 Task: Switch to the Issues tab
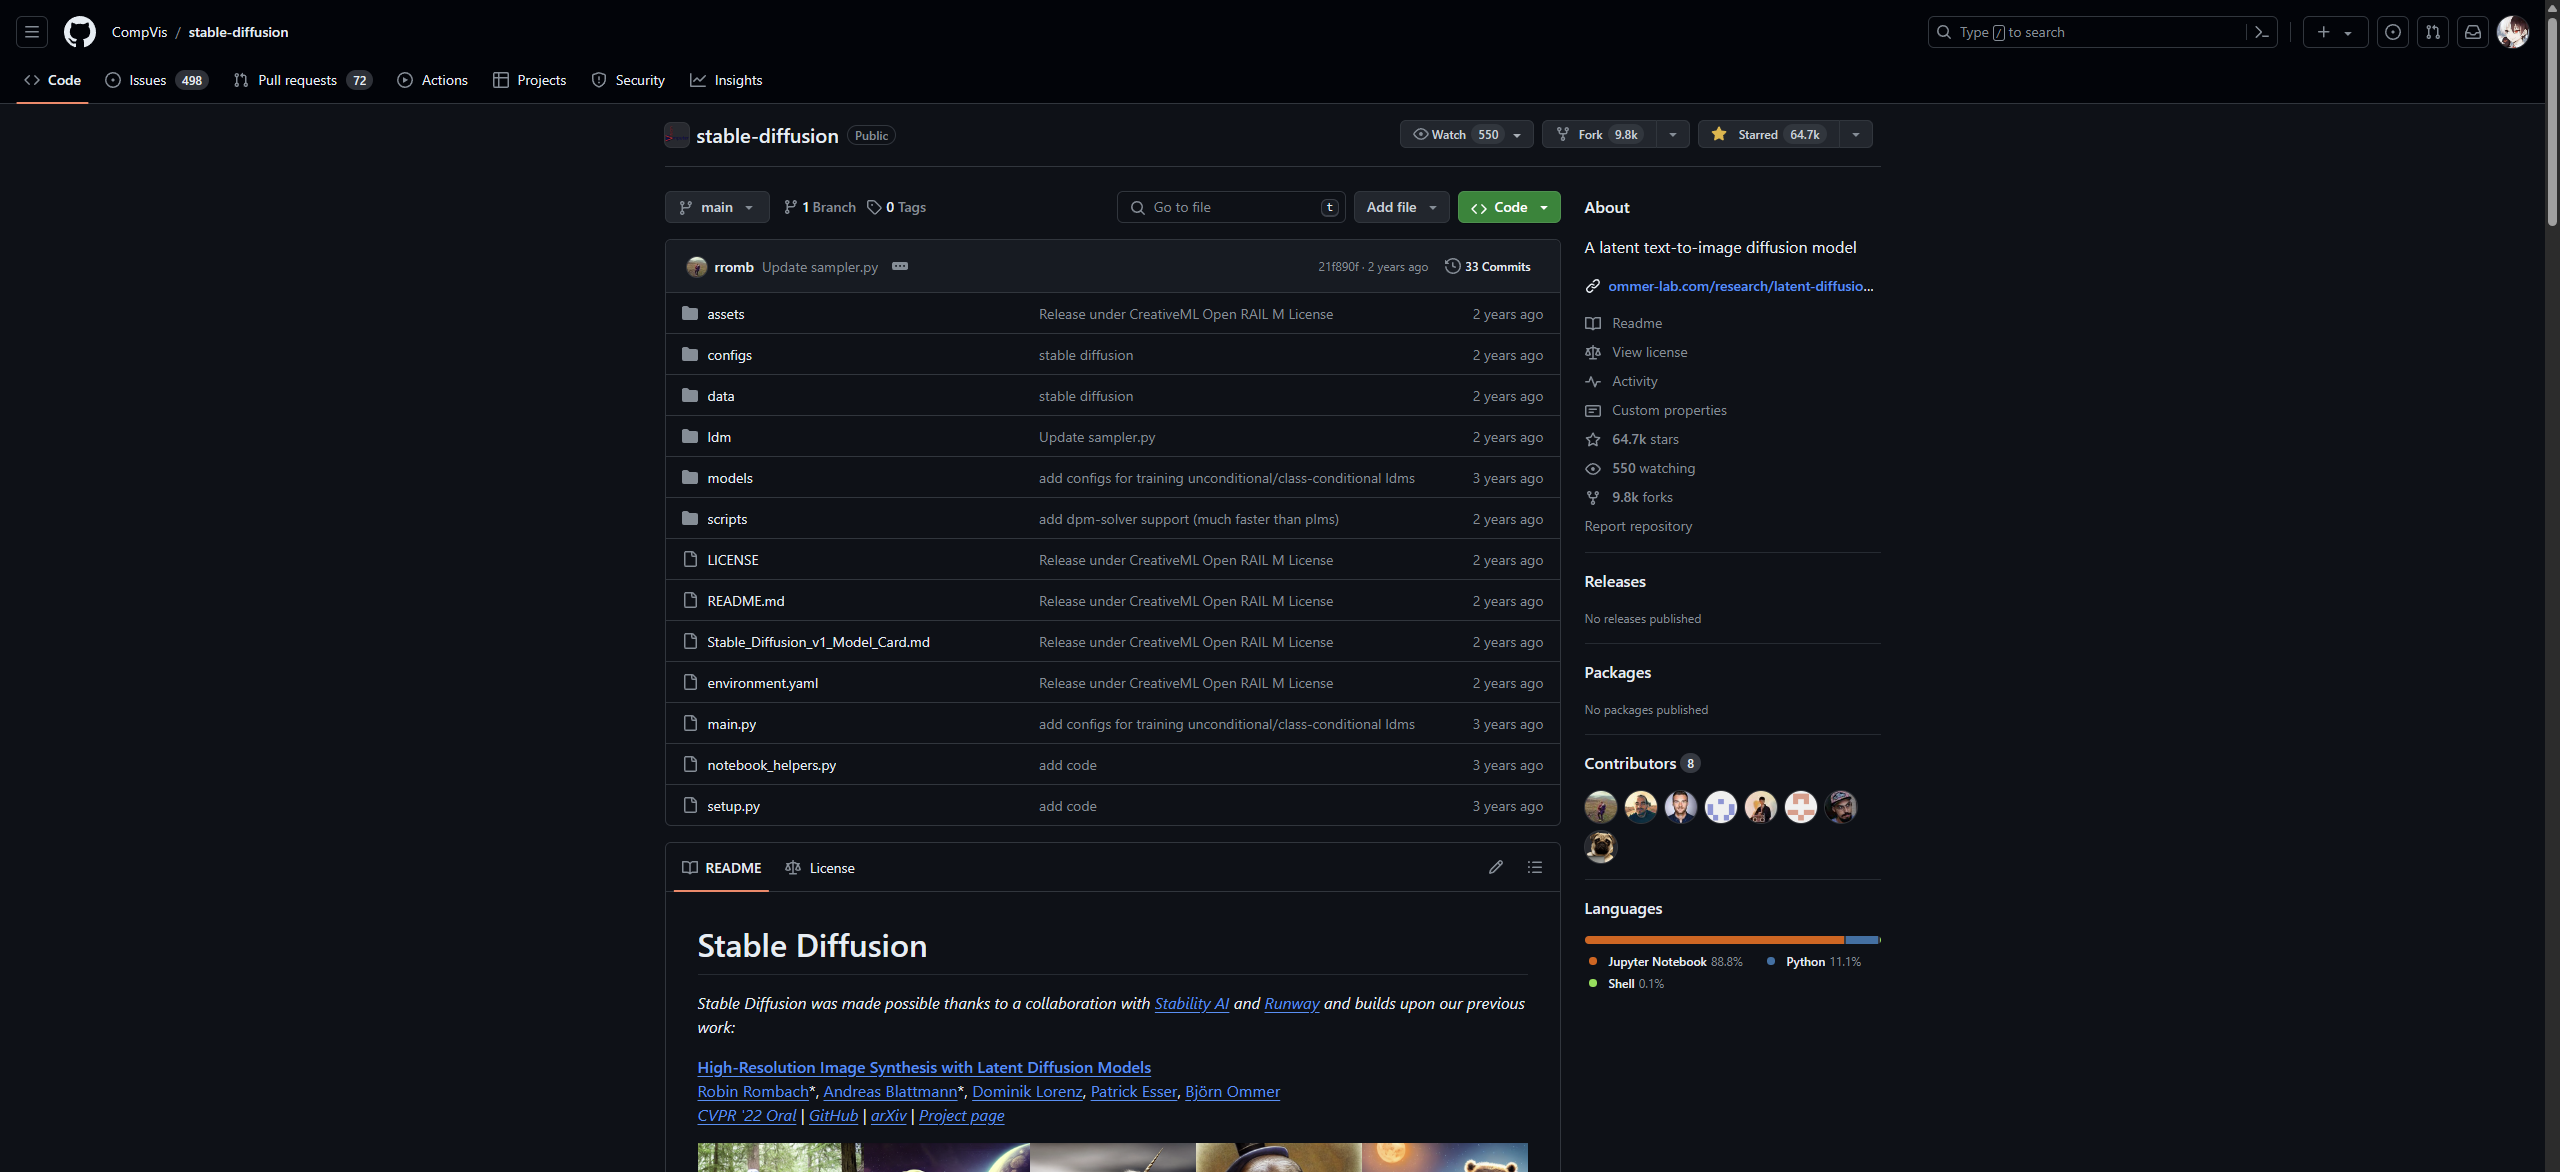click(x=156, y=80)
